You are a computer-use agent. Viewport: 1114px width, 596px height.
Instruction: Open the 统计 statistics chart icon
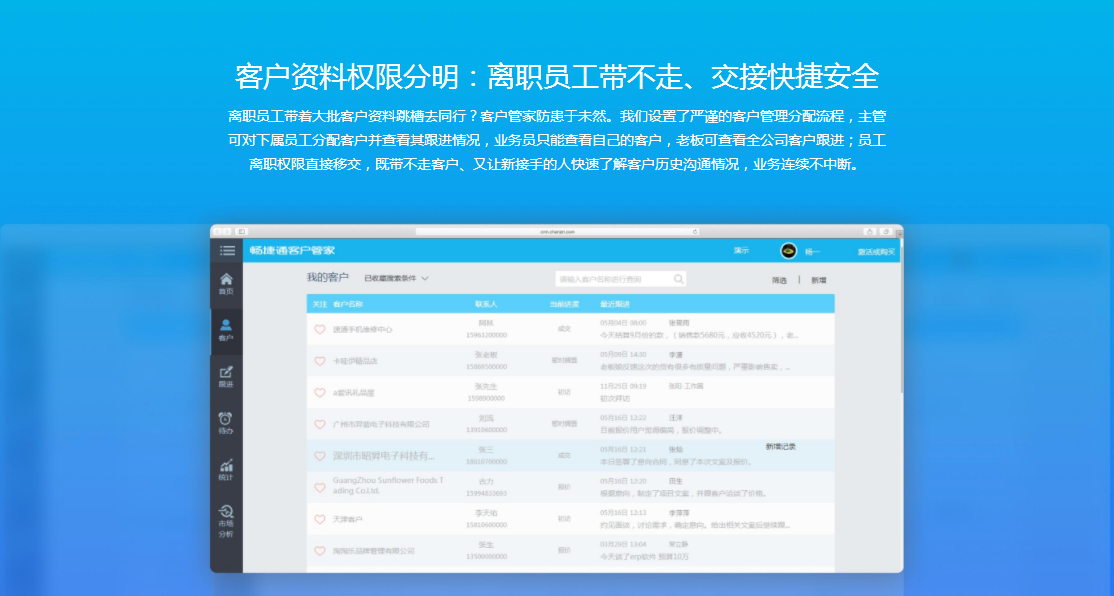click(x=226, y=470)
